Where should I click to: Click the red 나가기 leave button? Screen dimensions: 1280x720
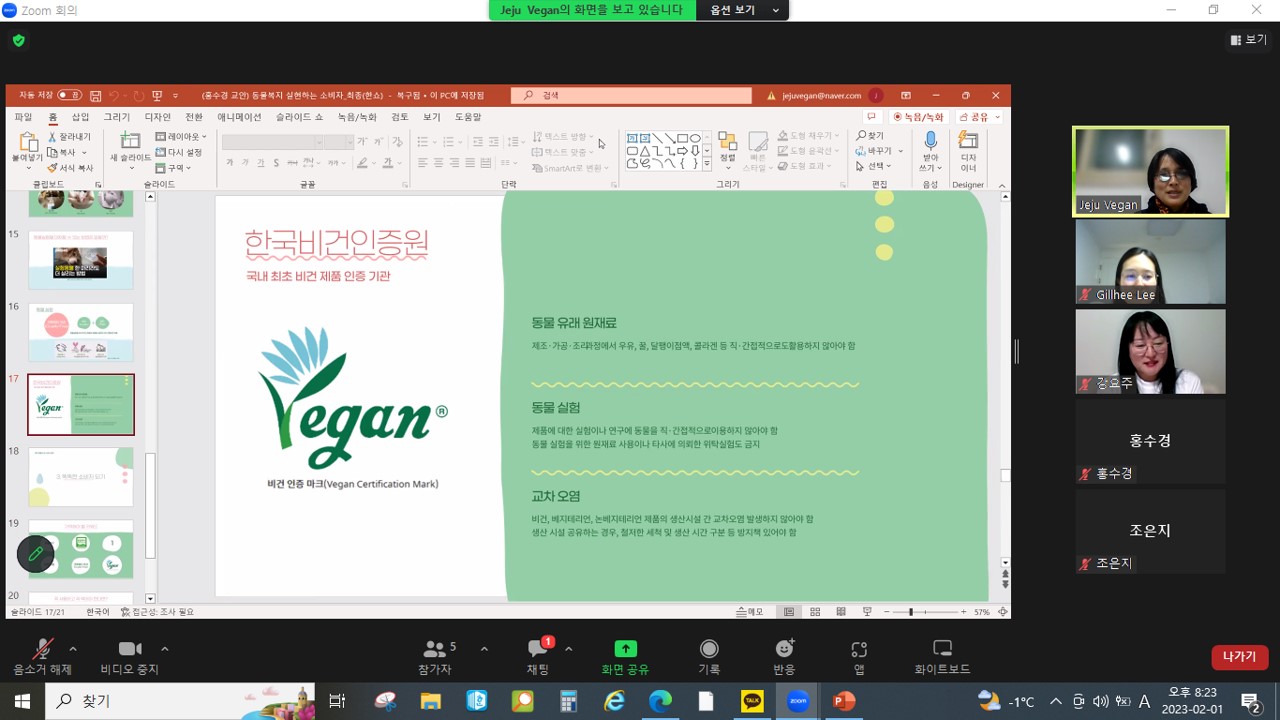point(1239,657)
